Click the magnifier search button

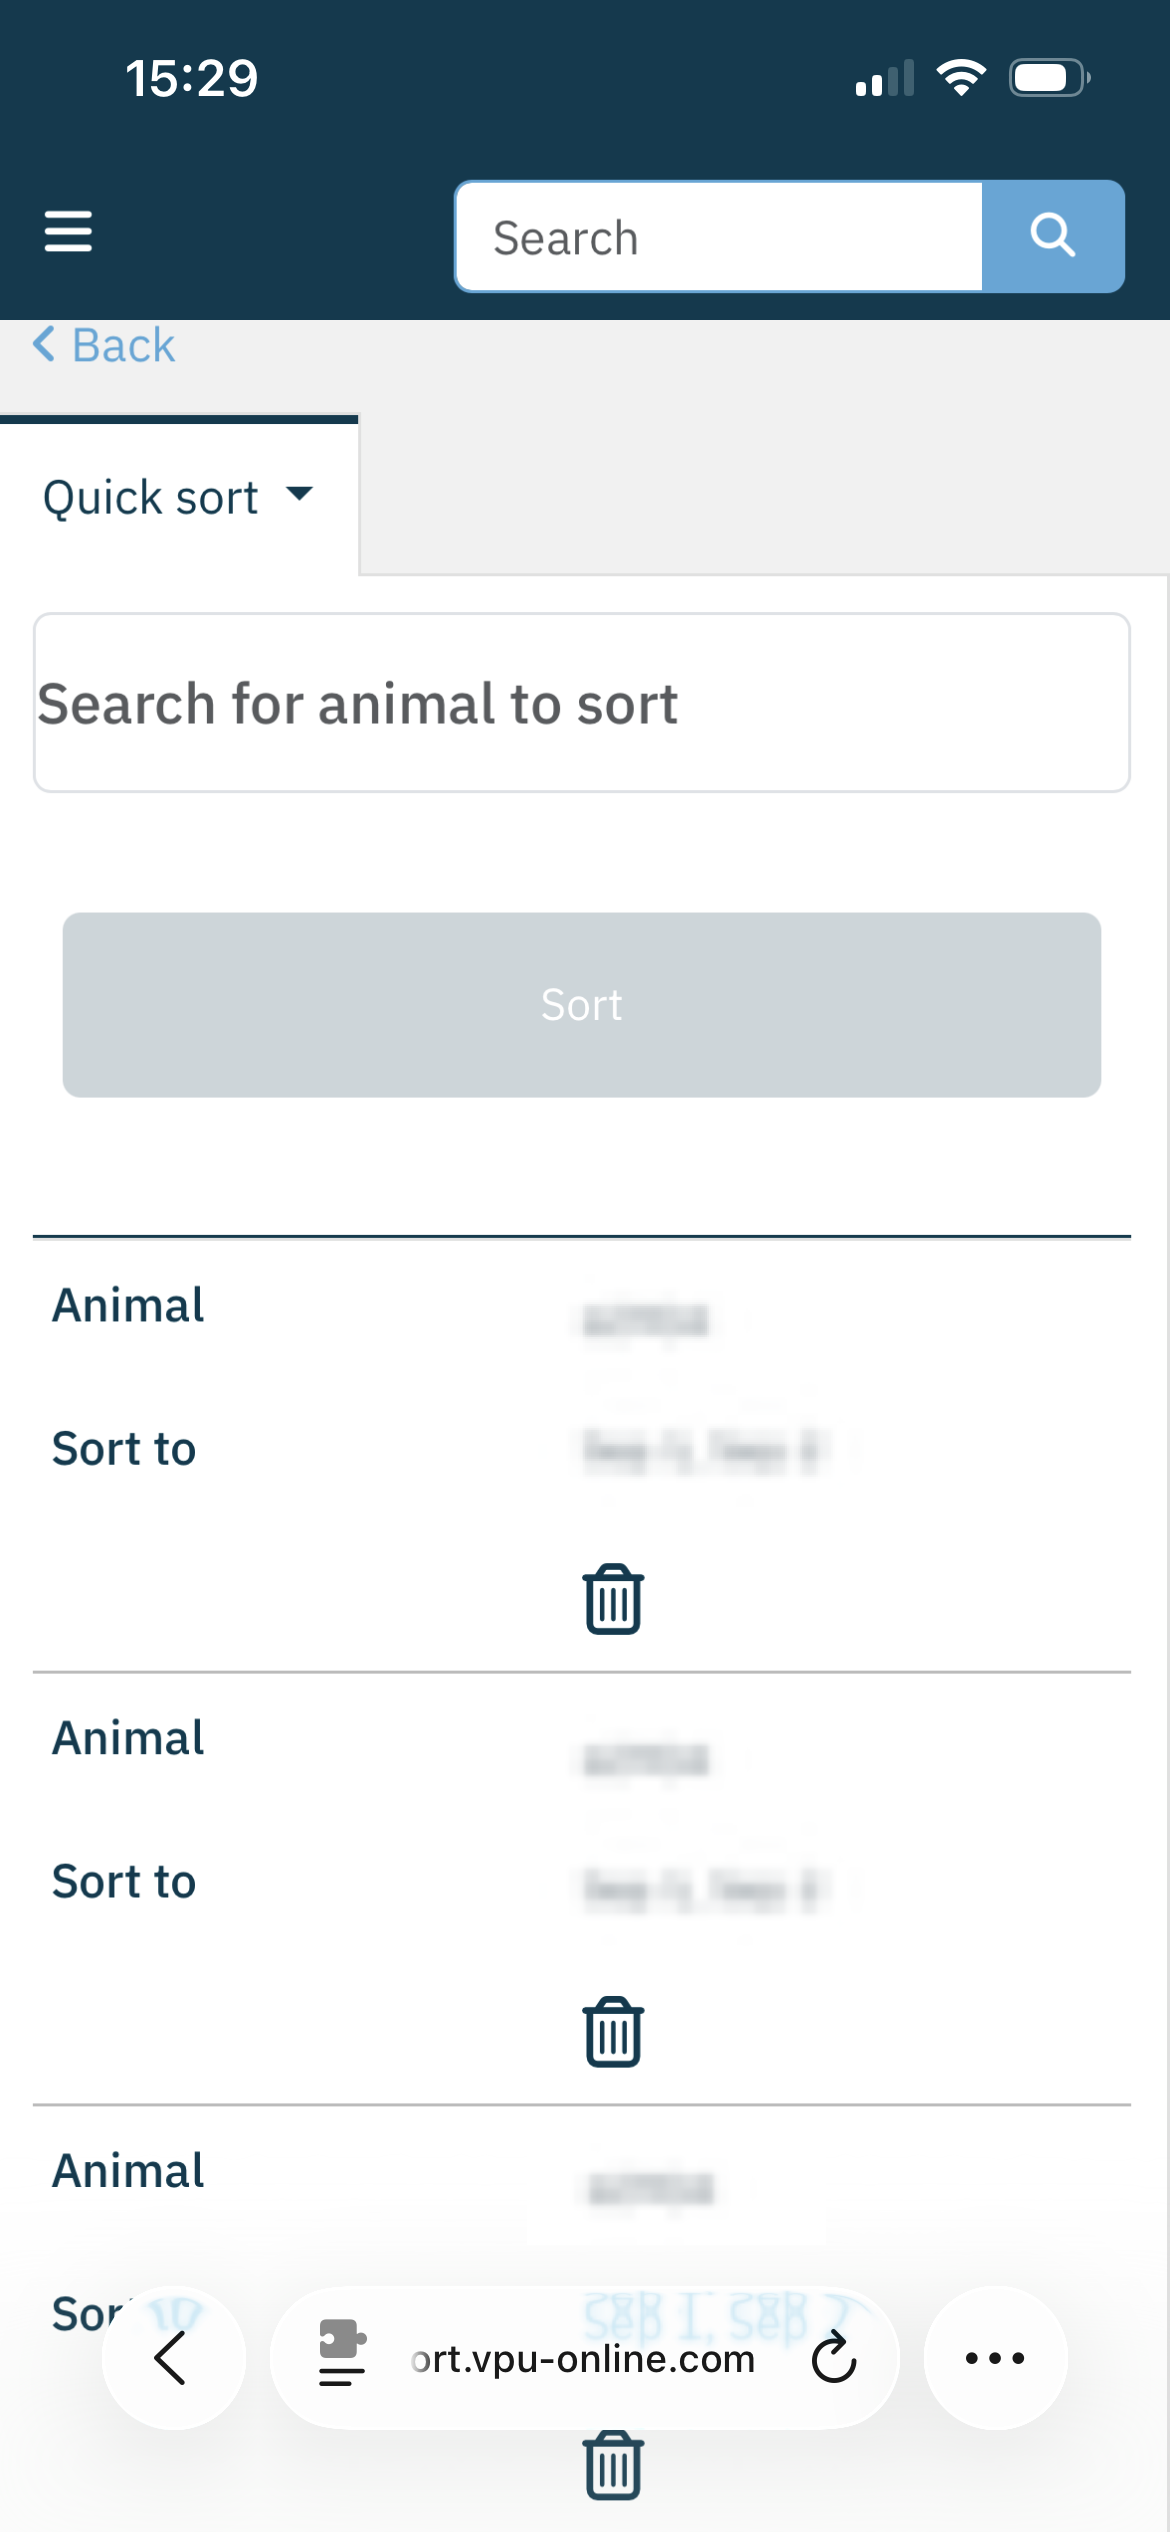pyautogui.click(x=1053, y=237)
